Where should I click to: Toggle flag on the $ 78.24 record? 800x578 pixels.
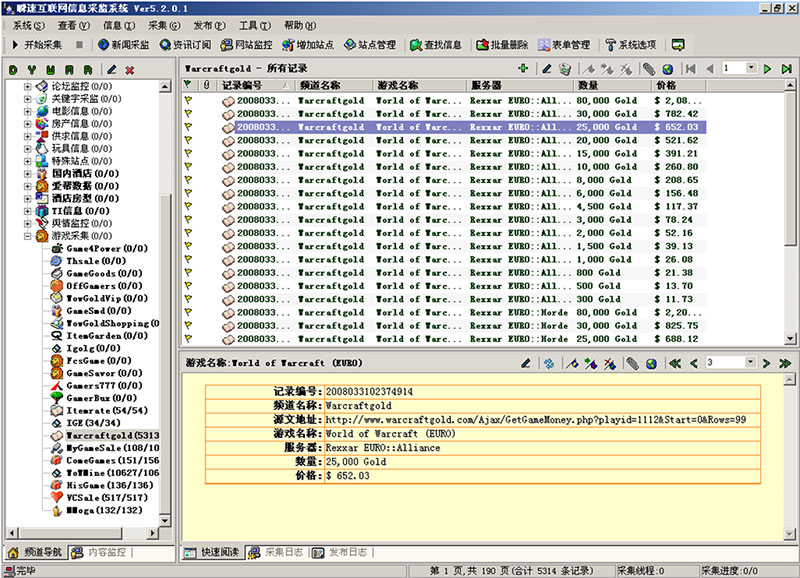click(188, 219)
